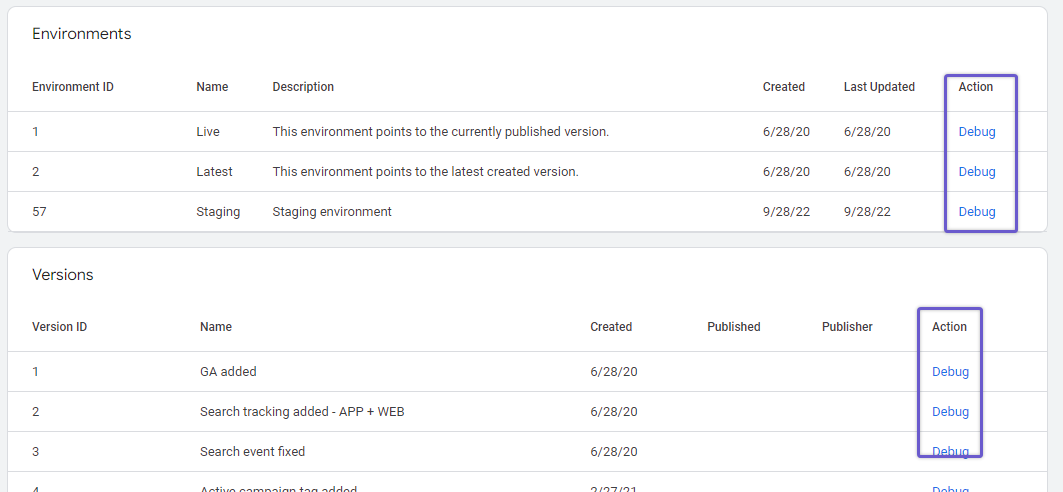Debug the Staging environment

click(x=976, y=211)
